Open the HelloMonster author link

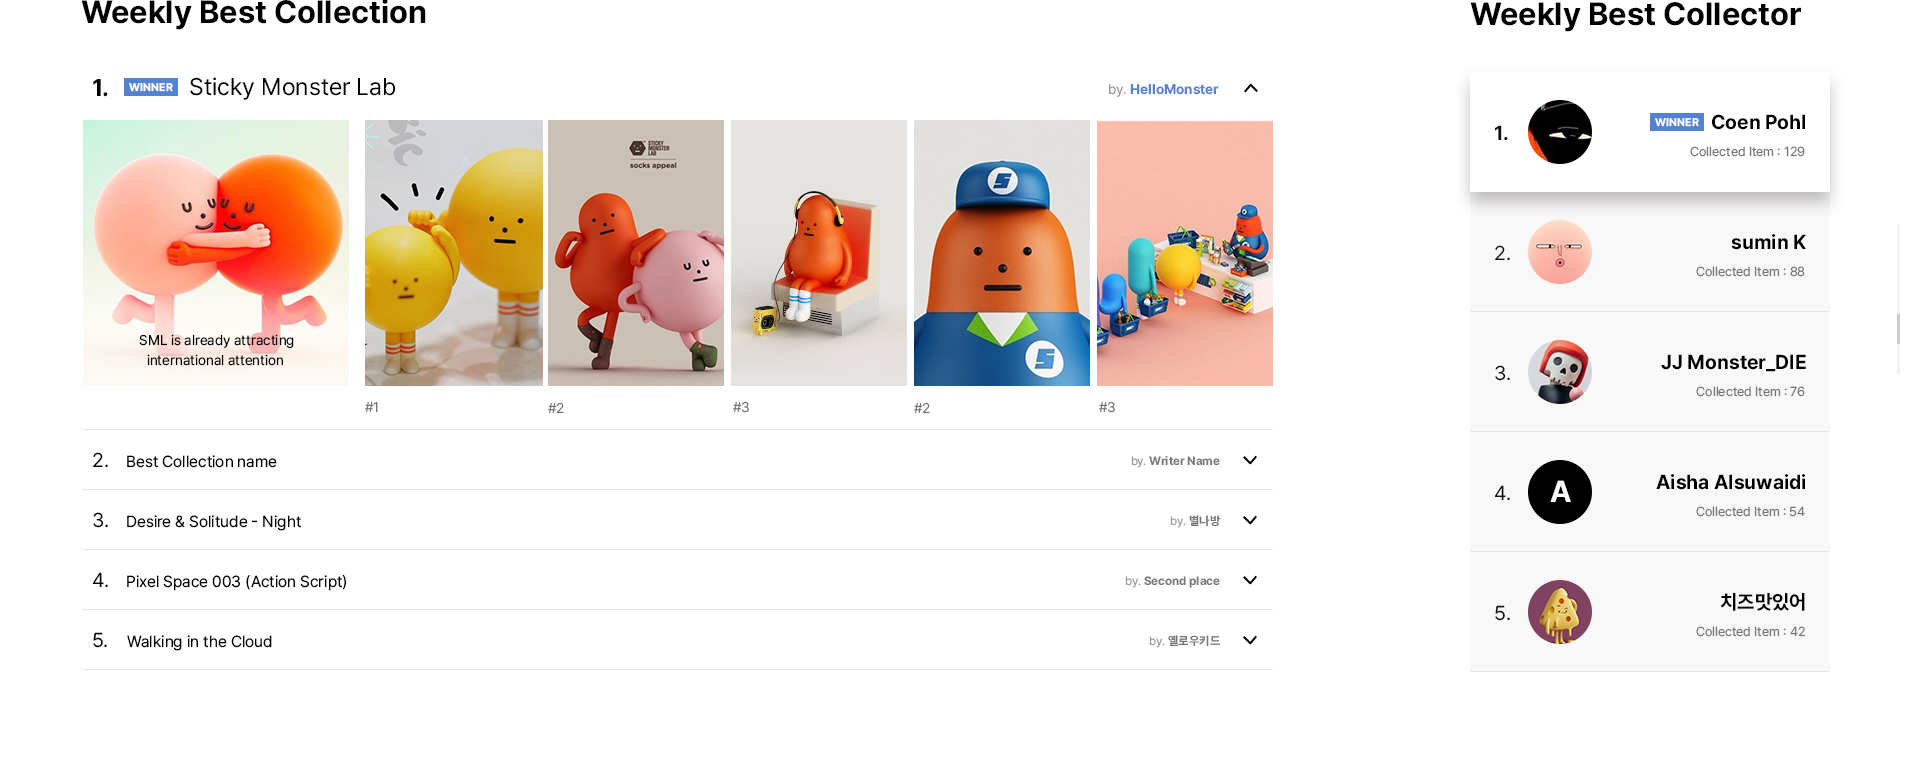(x=1173, y=90)
